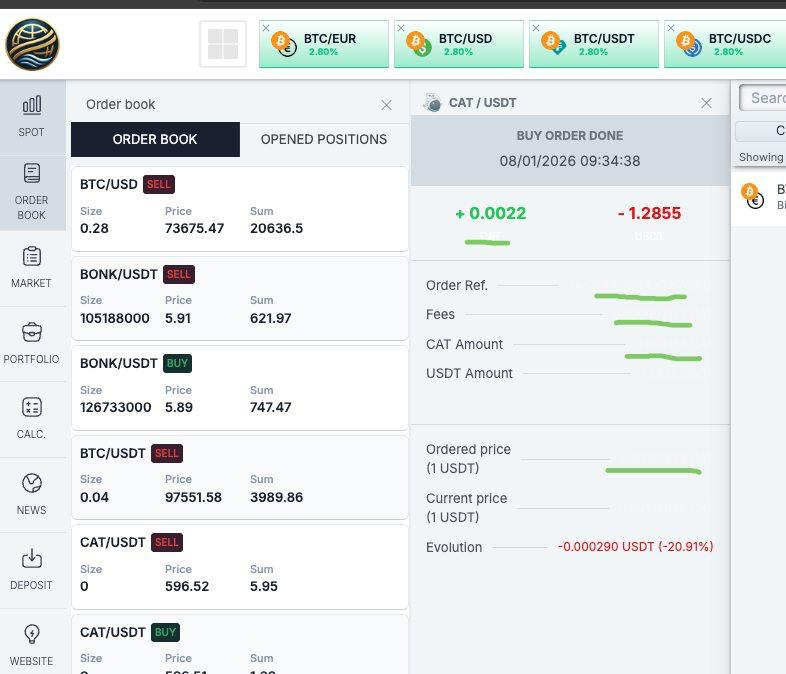This screenshot has height=674, width=786.
Task: Click the platform logo at top left
Action: click(x=33, y=44)
